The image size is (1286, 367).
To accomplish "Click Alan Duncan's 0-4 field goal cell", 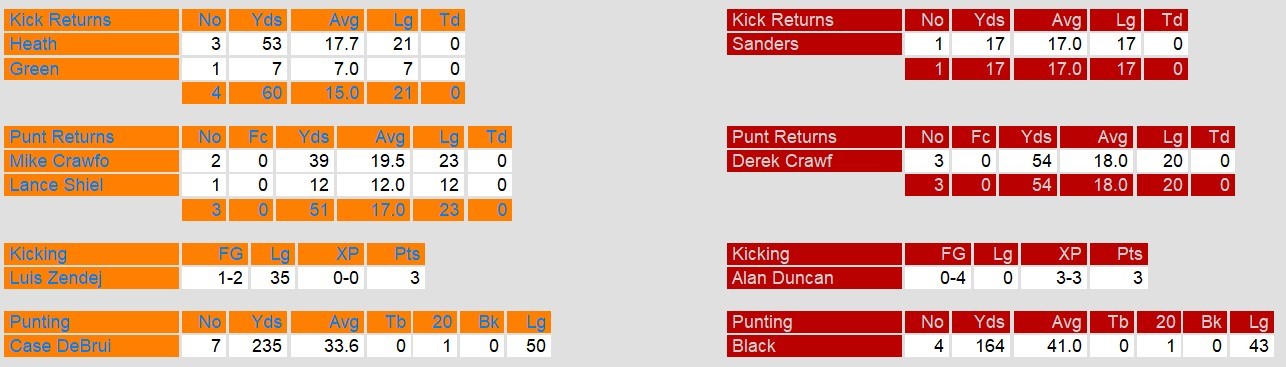I will coord(938,278).
